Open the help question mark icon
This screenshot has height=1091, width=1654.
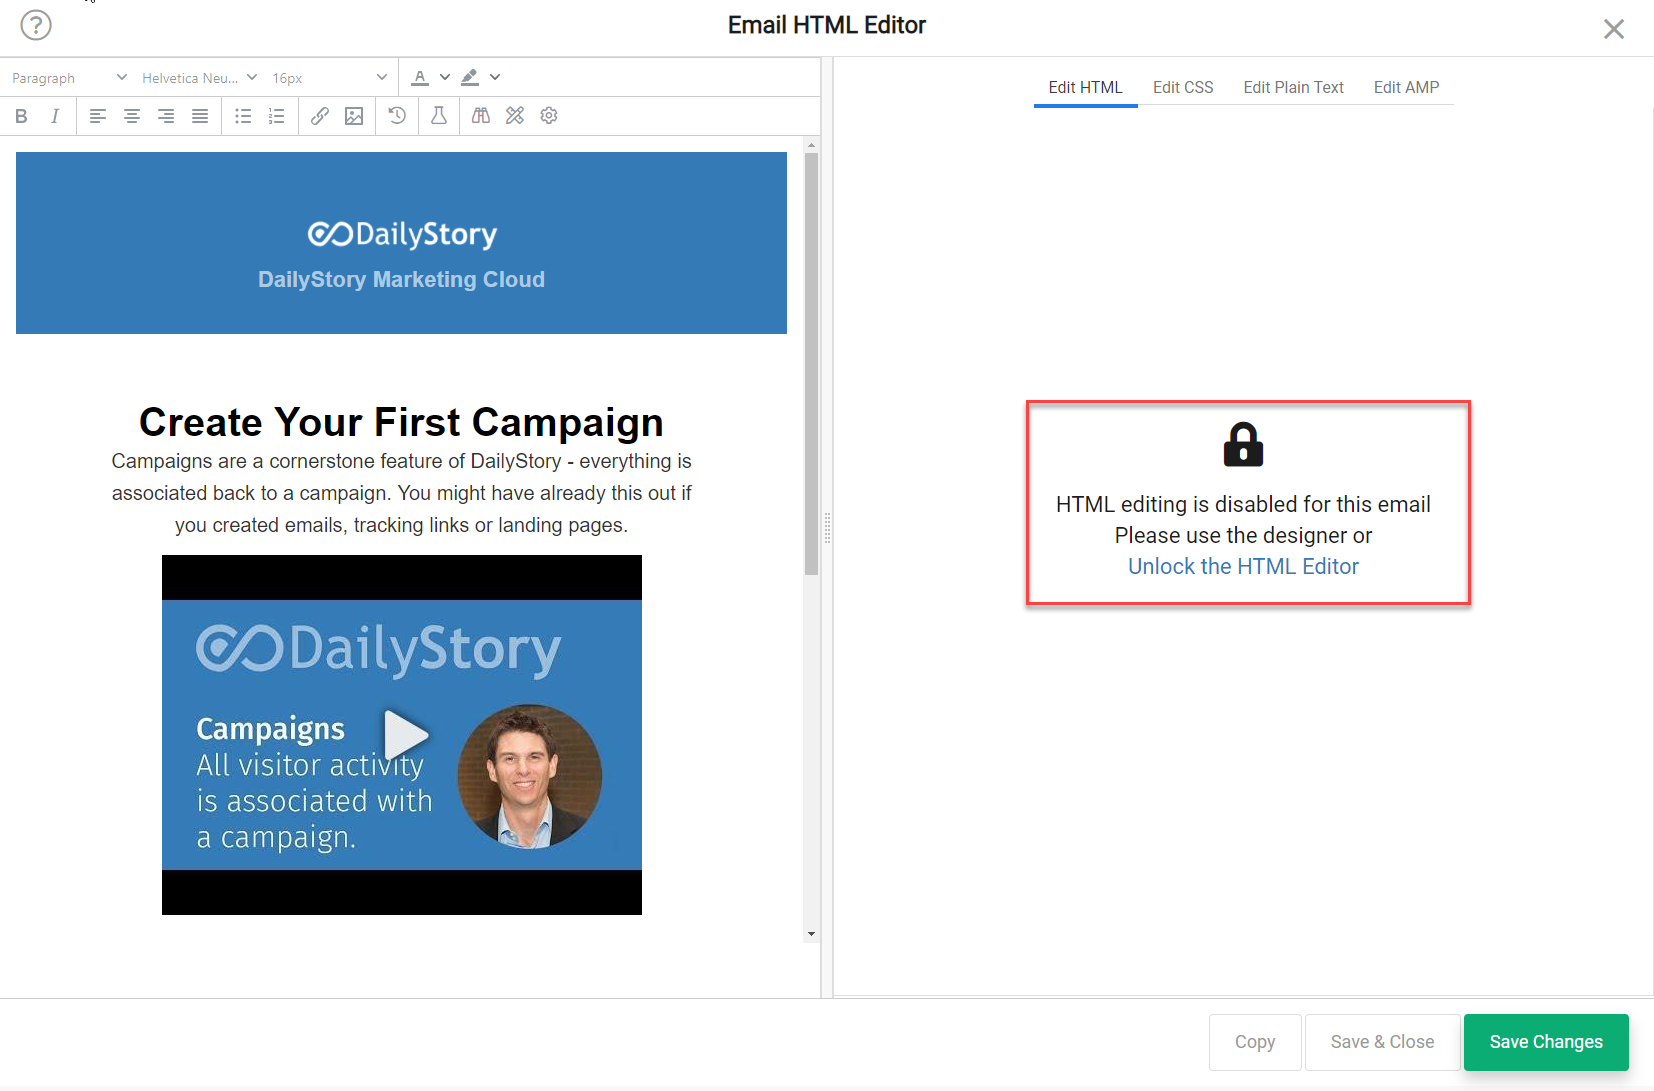[x=36, y=24]
